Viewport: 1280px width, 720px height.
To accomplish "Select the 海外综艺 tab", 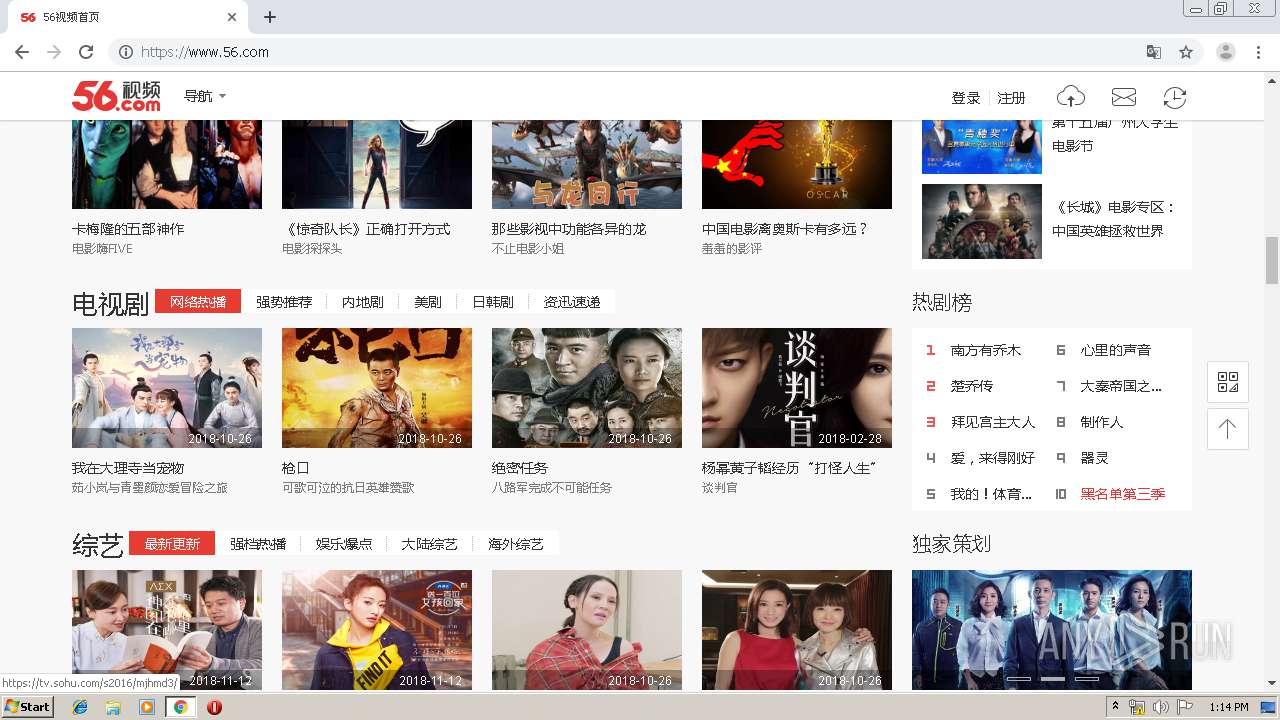I will tap(516, 543).
